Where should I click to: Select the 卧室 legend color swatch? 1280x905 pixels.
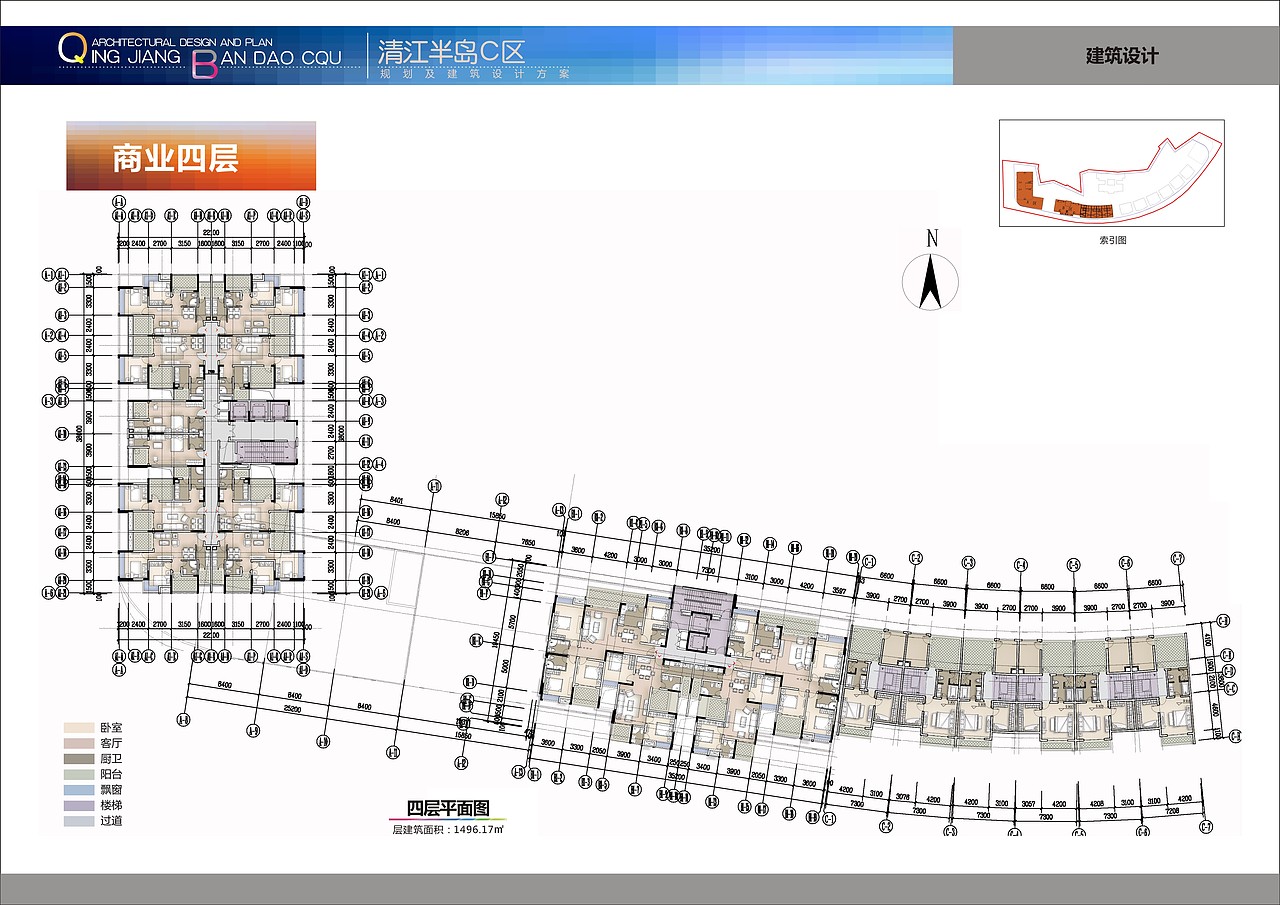tap(78, 728)
